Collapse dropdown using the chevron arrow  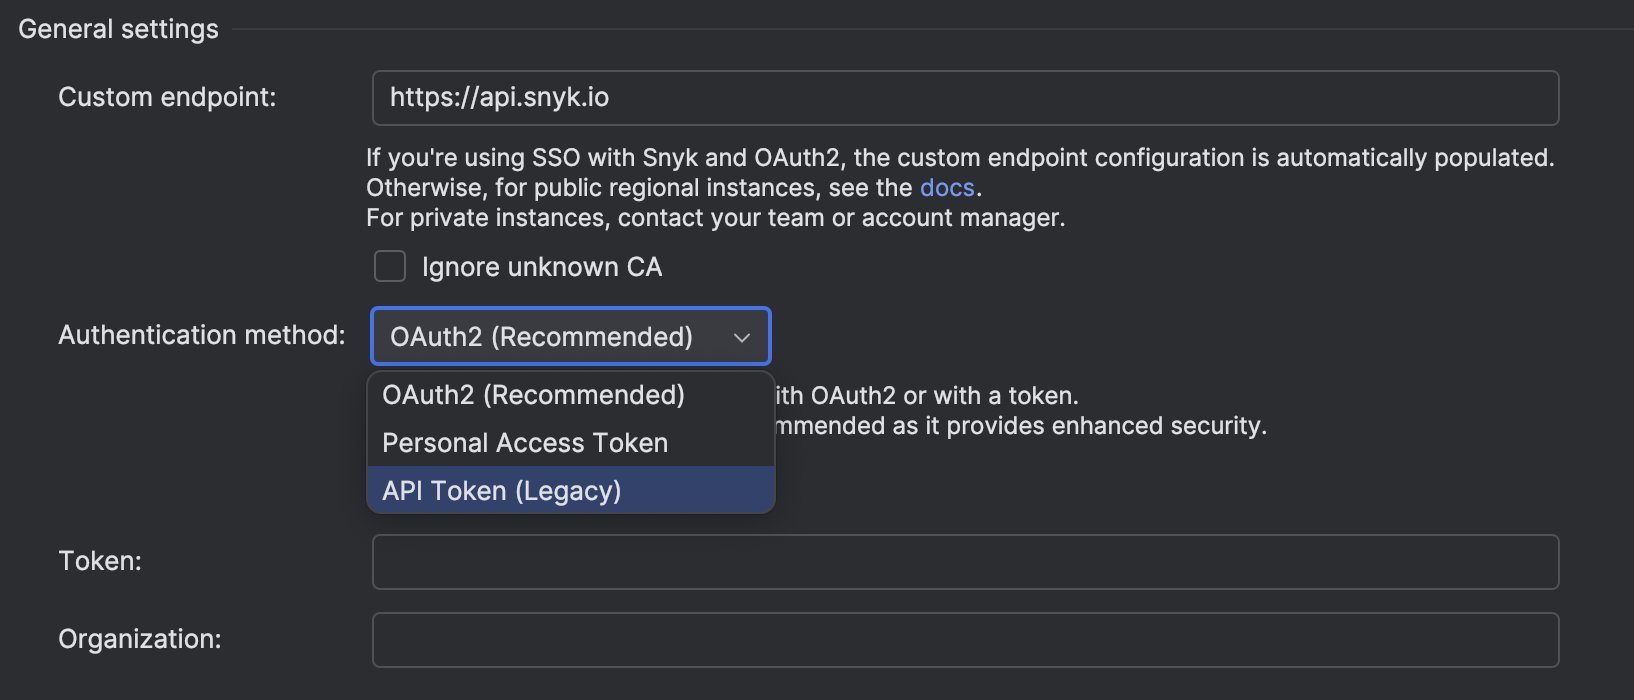click(x=742, y=337)
